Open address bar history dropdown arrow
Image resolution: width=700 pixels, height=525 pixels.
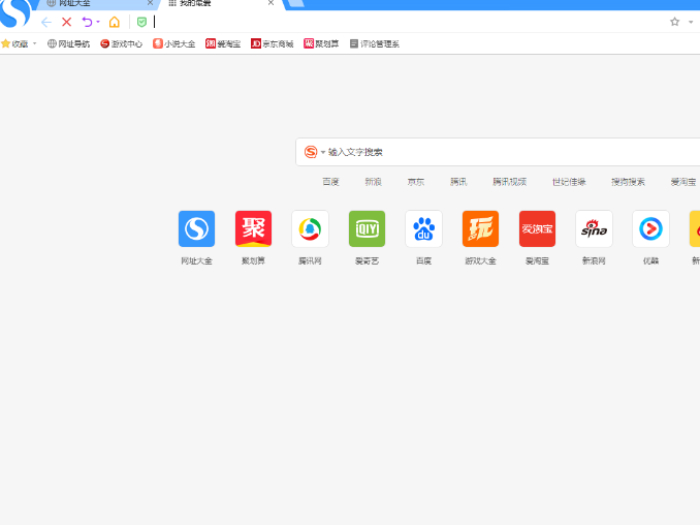[691, 21]
